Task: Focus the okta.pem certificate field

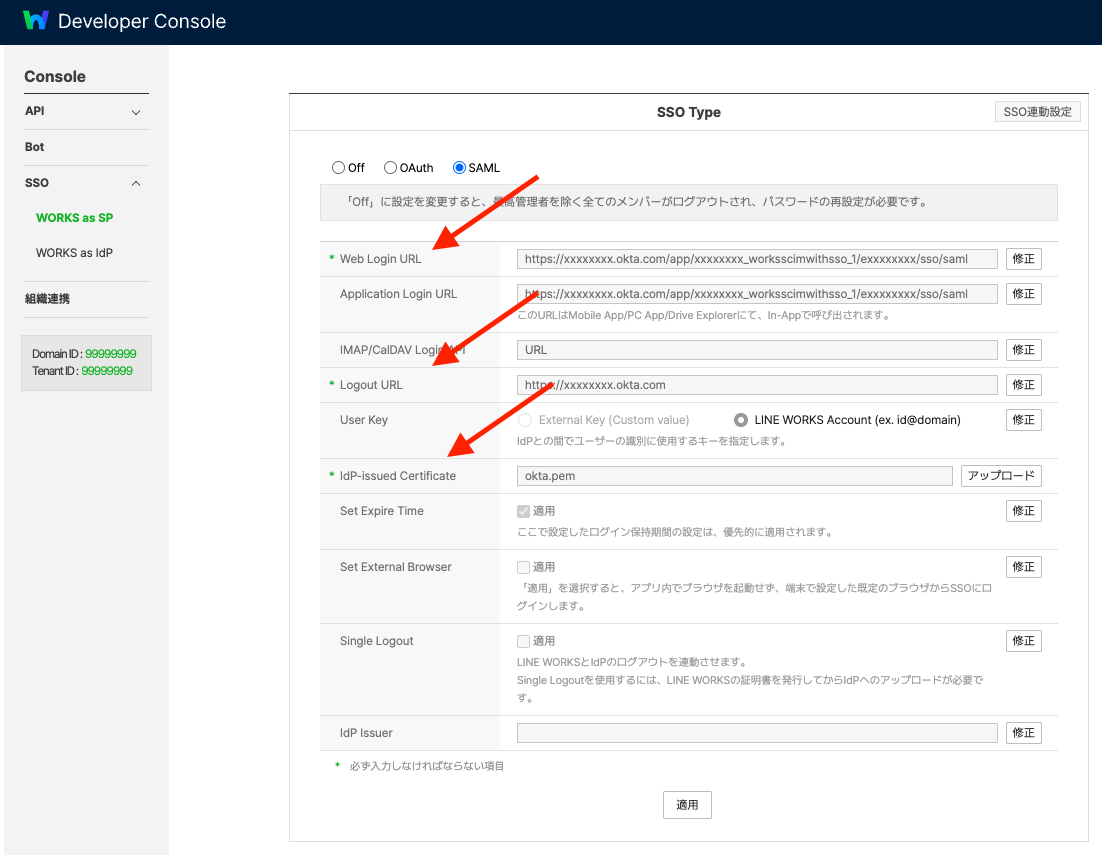Action: click(734, 476)
